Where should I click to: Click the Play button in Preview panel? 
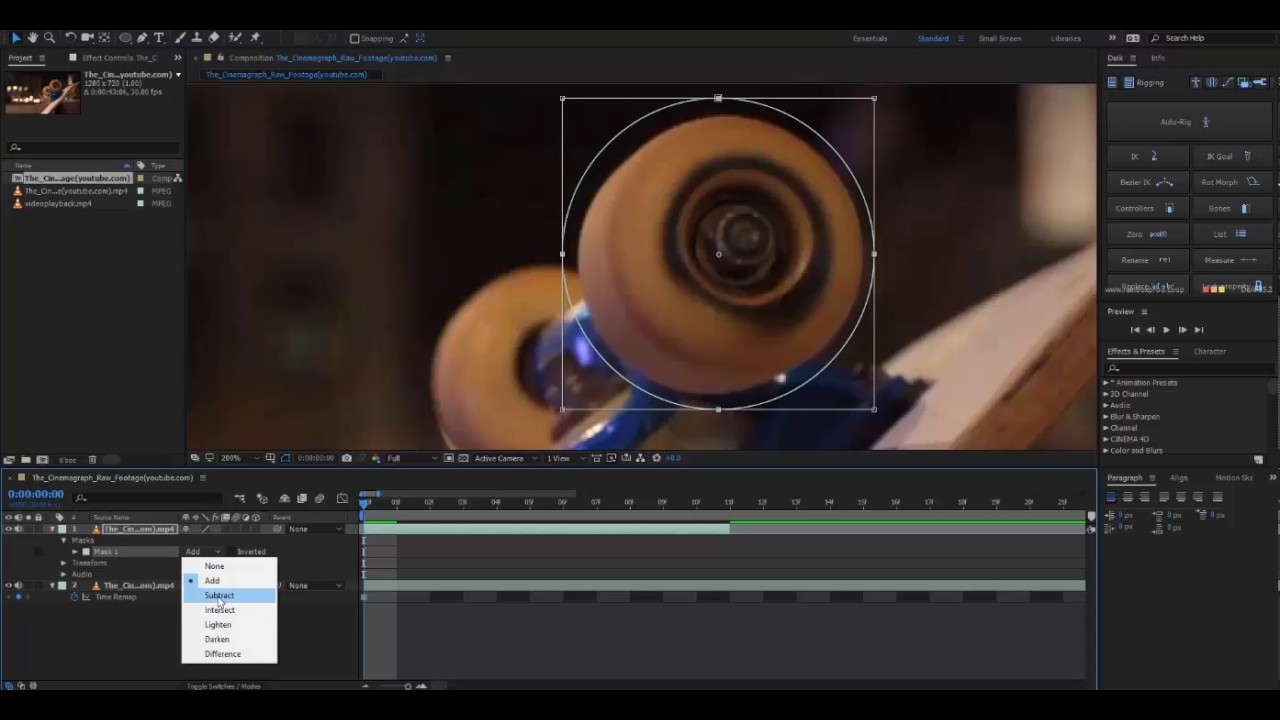pos(1166,330)
